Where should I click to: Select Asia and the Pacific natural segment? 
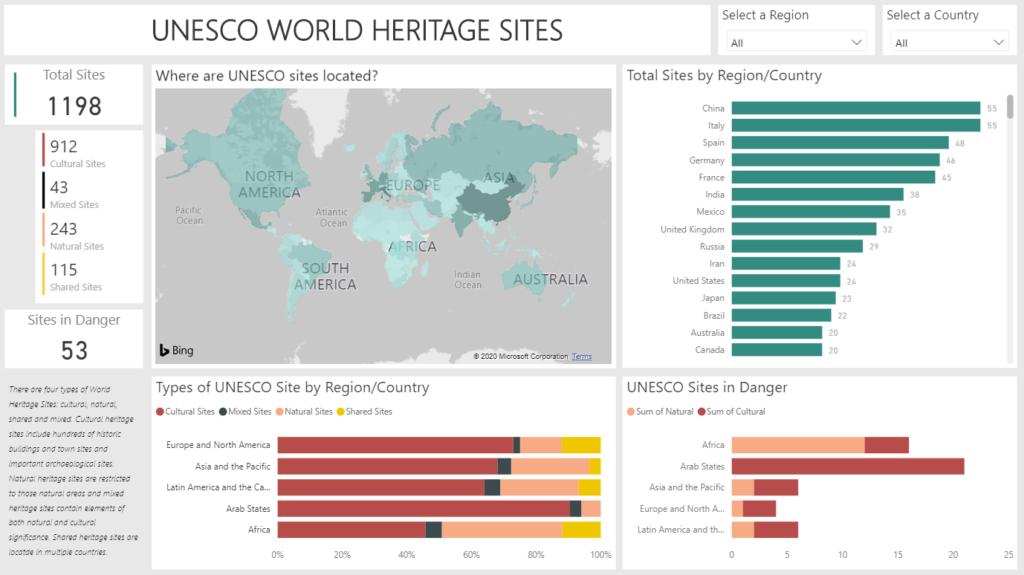(551, 467)
